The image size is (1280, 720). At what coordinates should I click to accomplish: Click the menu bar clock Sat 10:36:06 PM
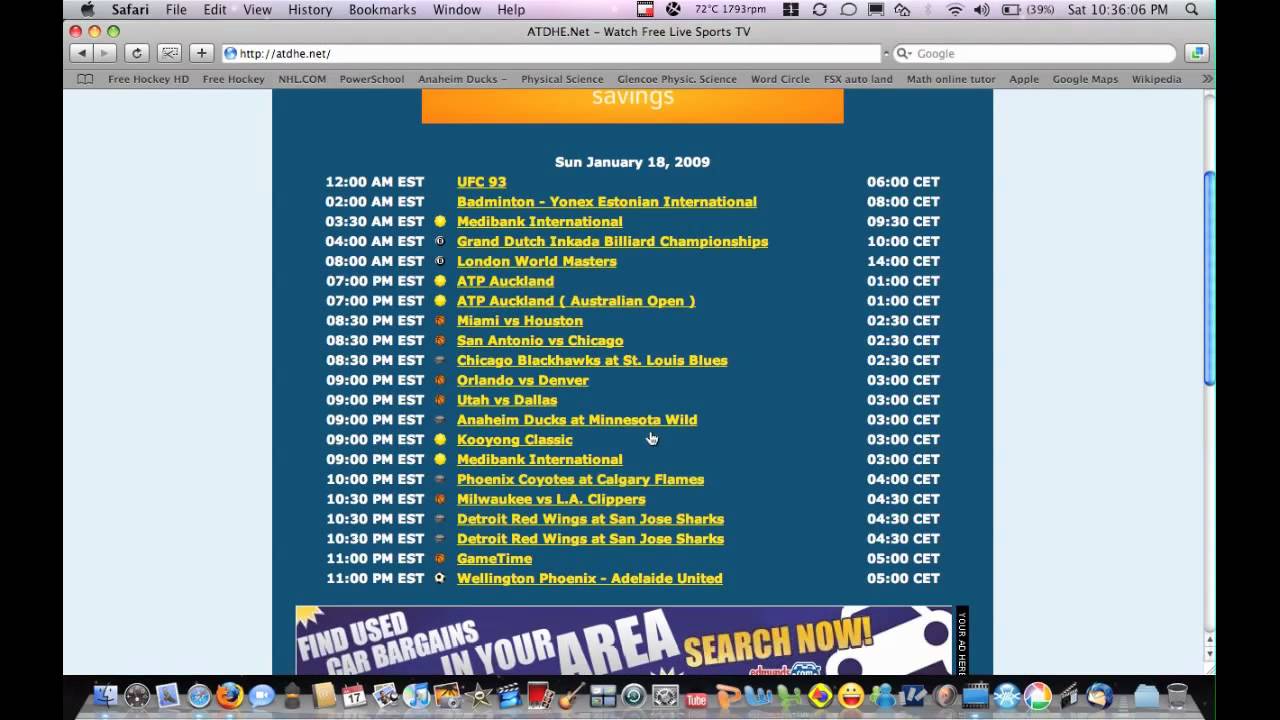[1117, 9]
